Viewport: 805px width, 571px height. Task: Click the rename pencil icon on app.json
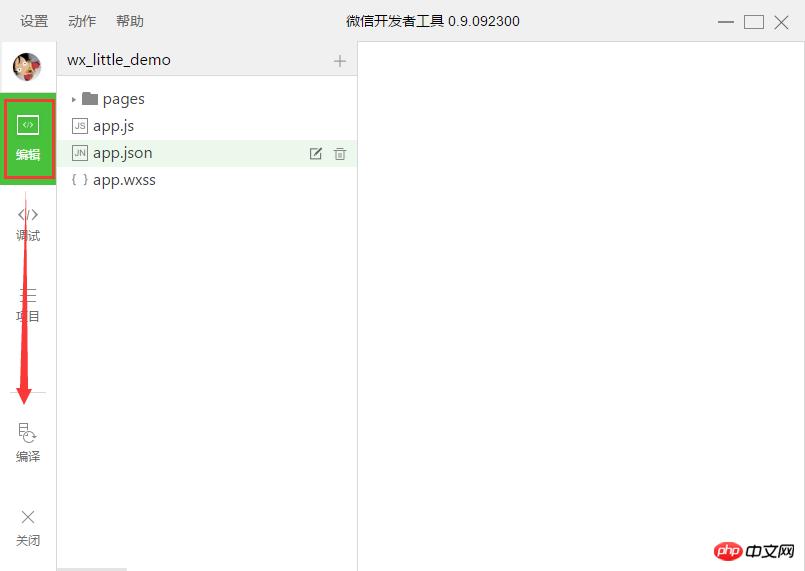pos(316,154)
